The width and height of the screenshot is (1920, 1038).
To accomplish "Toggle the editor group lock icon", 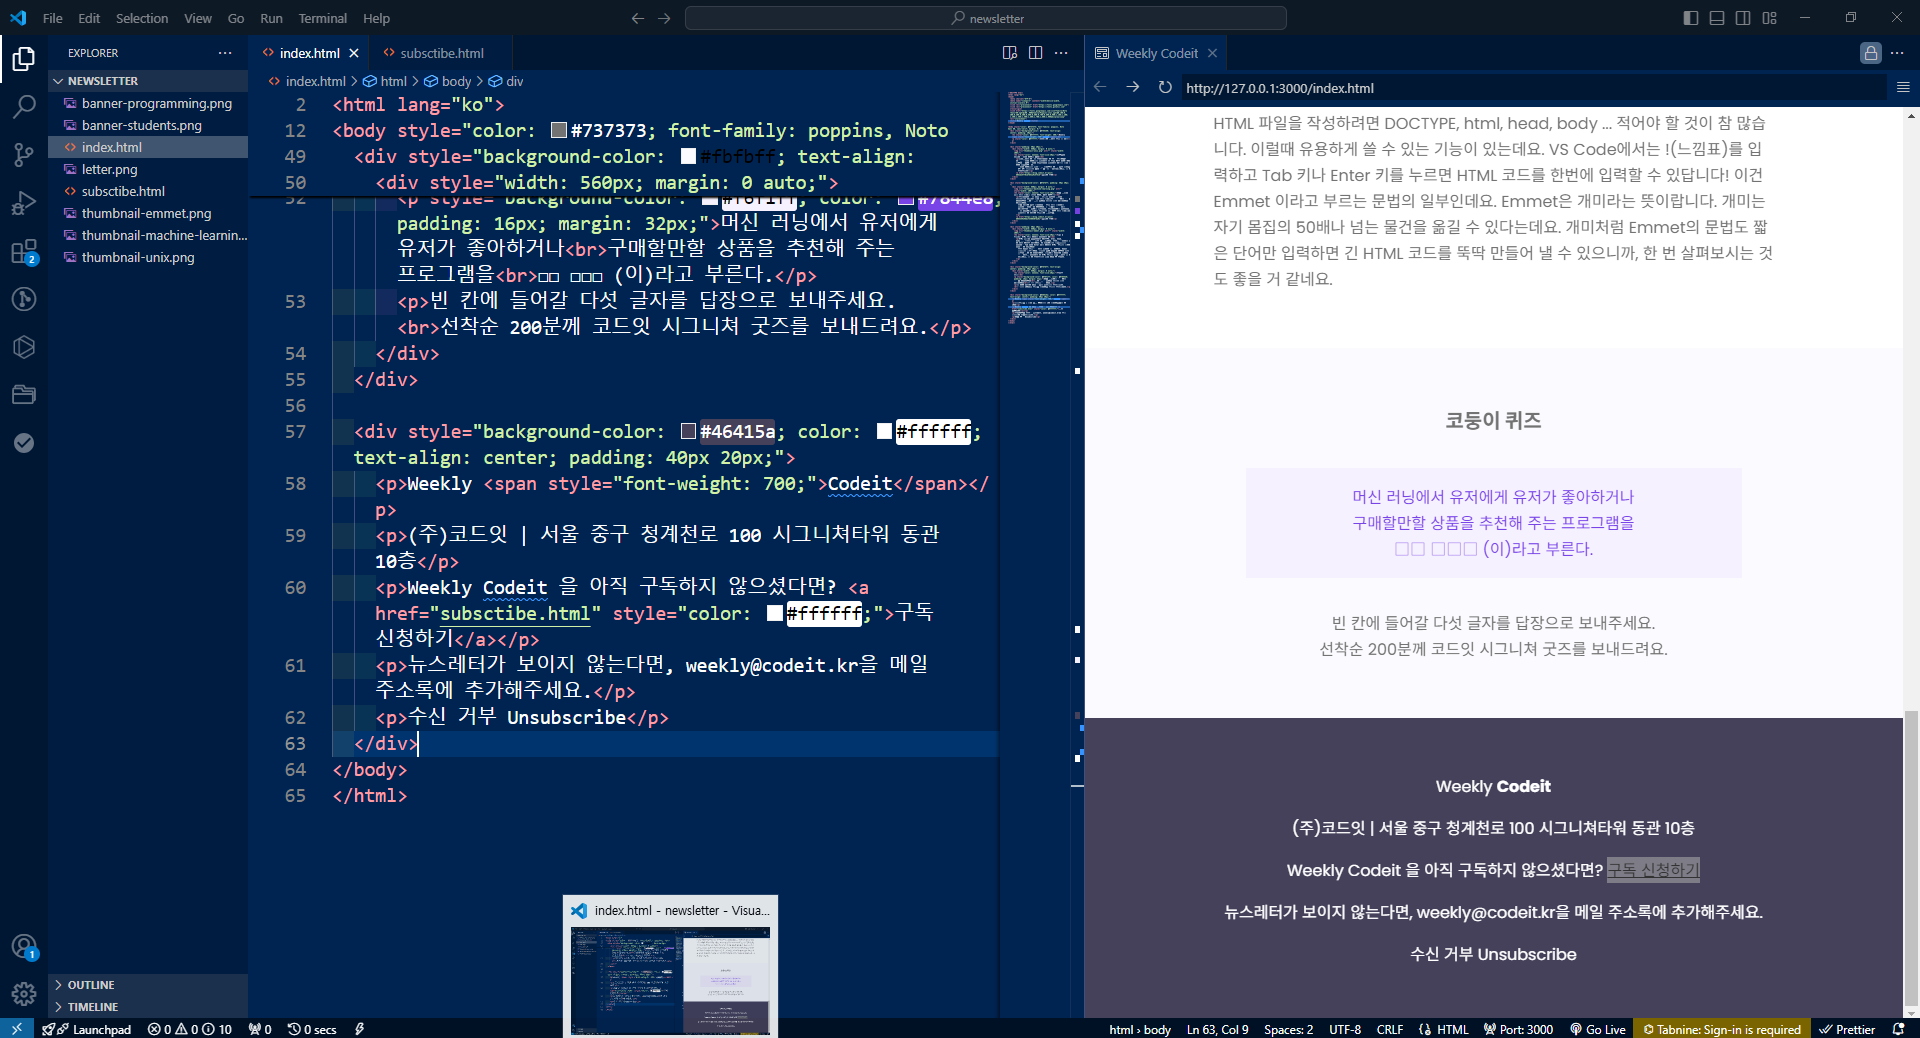I will click(x=1871, y=53).
